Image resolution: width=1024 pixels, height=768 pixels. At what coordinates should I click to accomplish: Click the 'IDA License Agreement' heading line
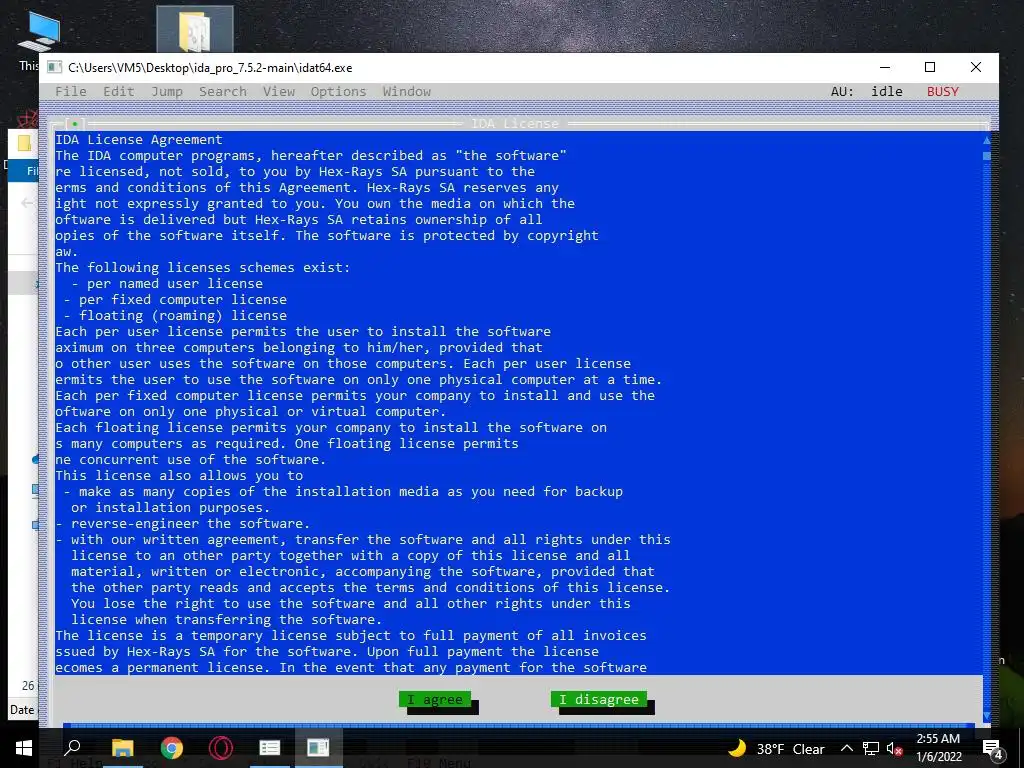(138, 139)
